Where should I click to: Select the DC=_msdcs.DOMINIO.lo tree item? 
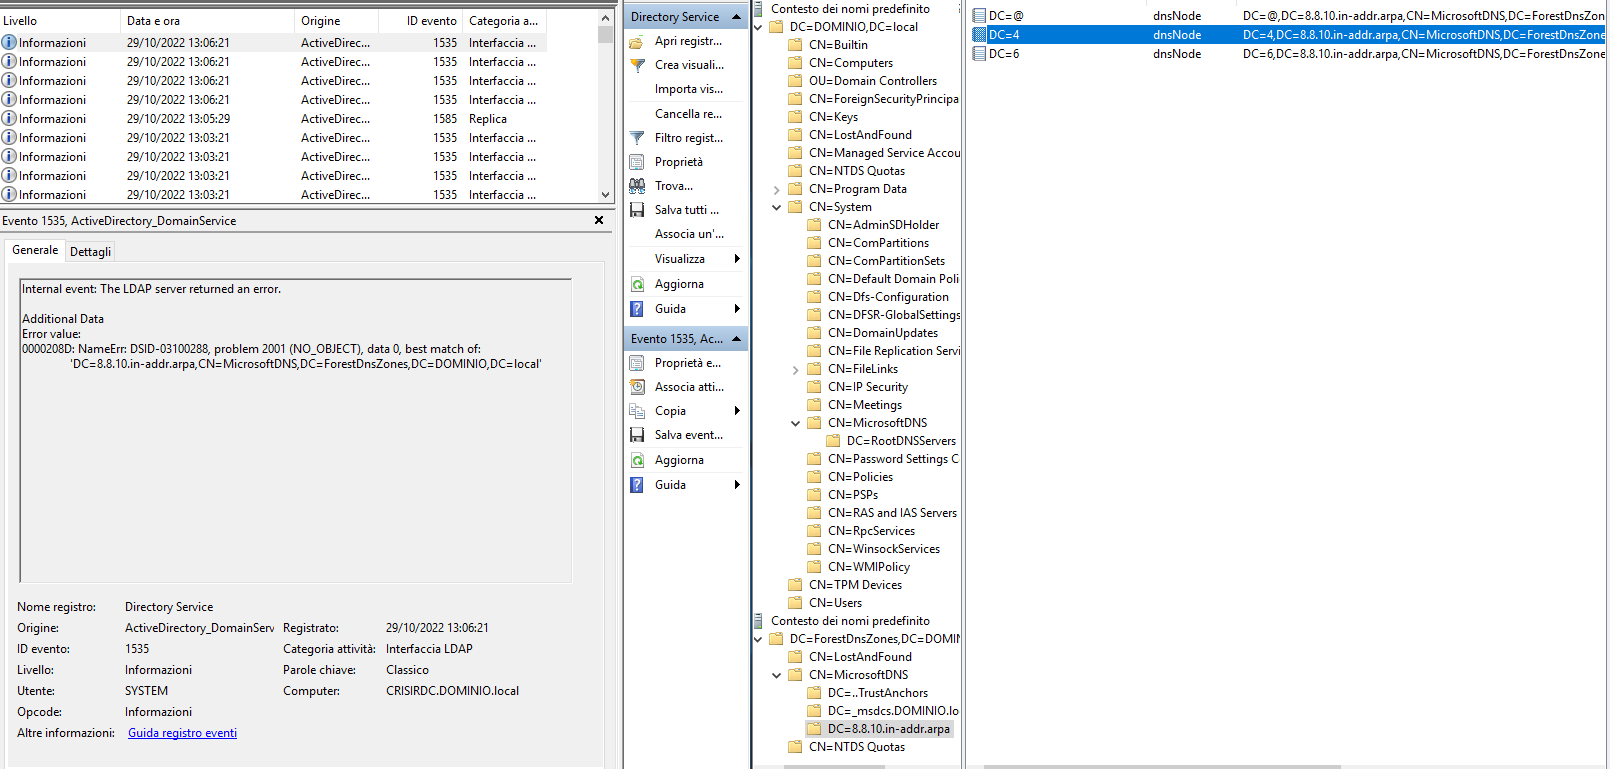coord(893,711)
